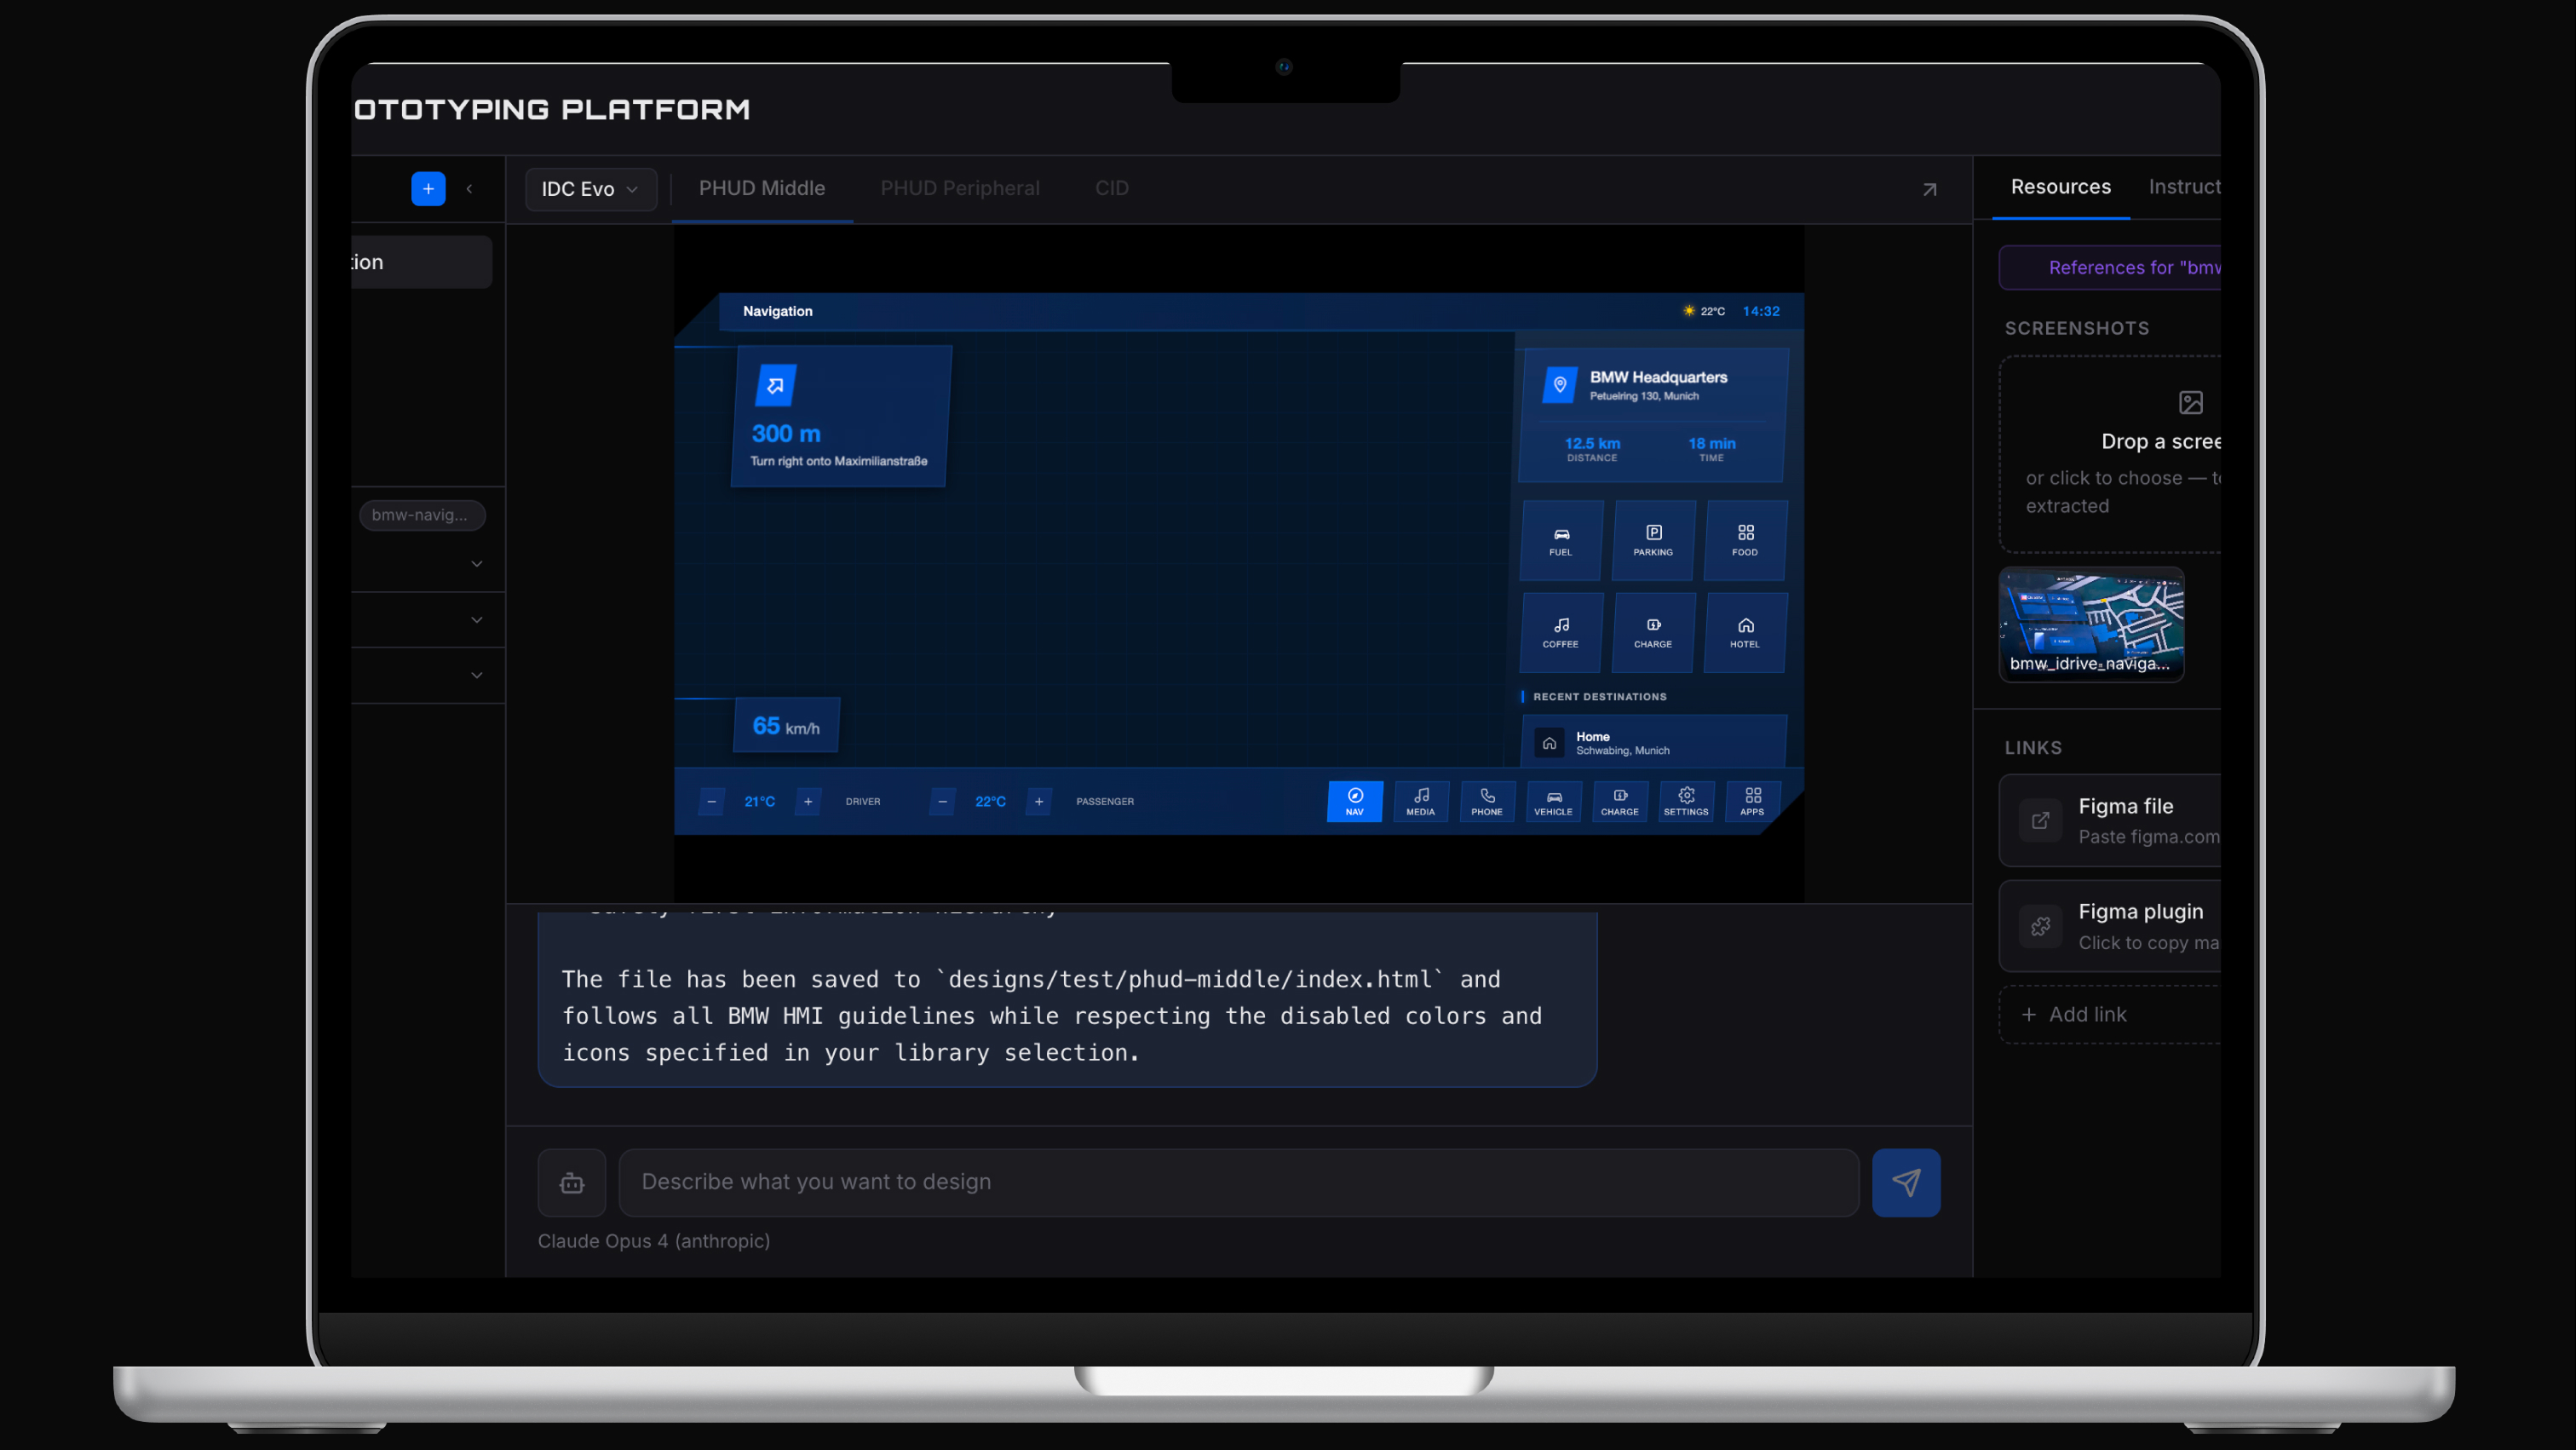The image size is (2576, 1450).
Task: Expand the second collapsed sidebar section chevron
Action: (477, 620)
